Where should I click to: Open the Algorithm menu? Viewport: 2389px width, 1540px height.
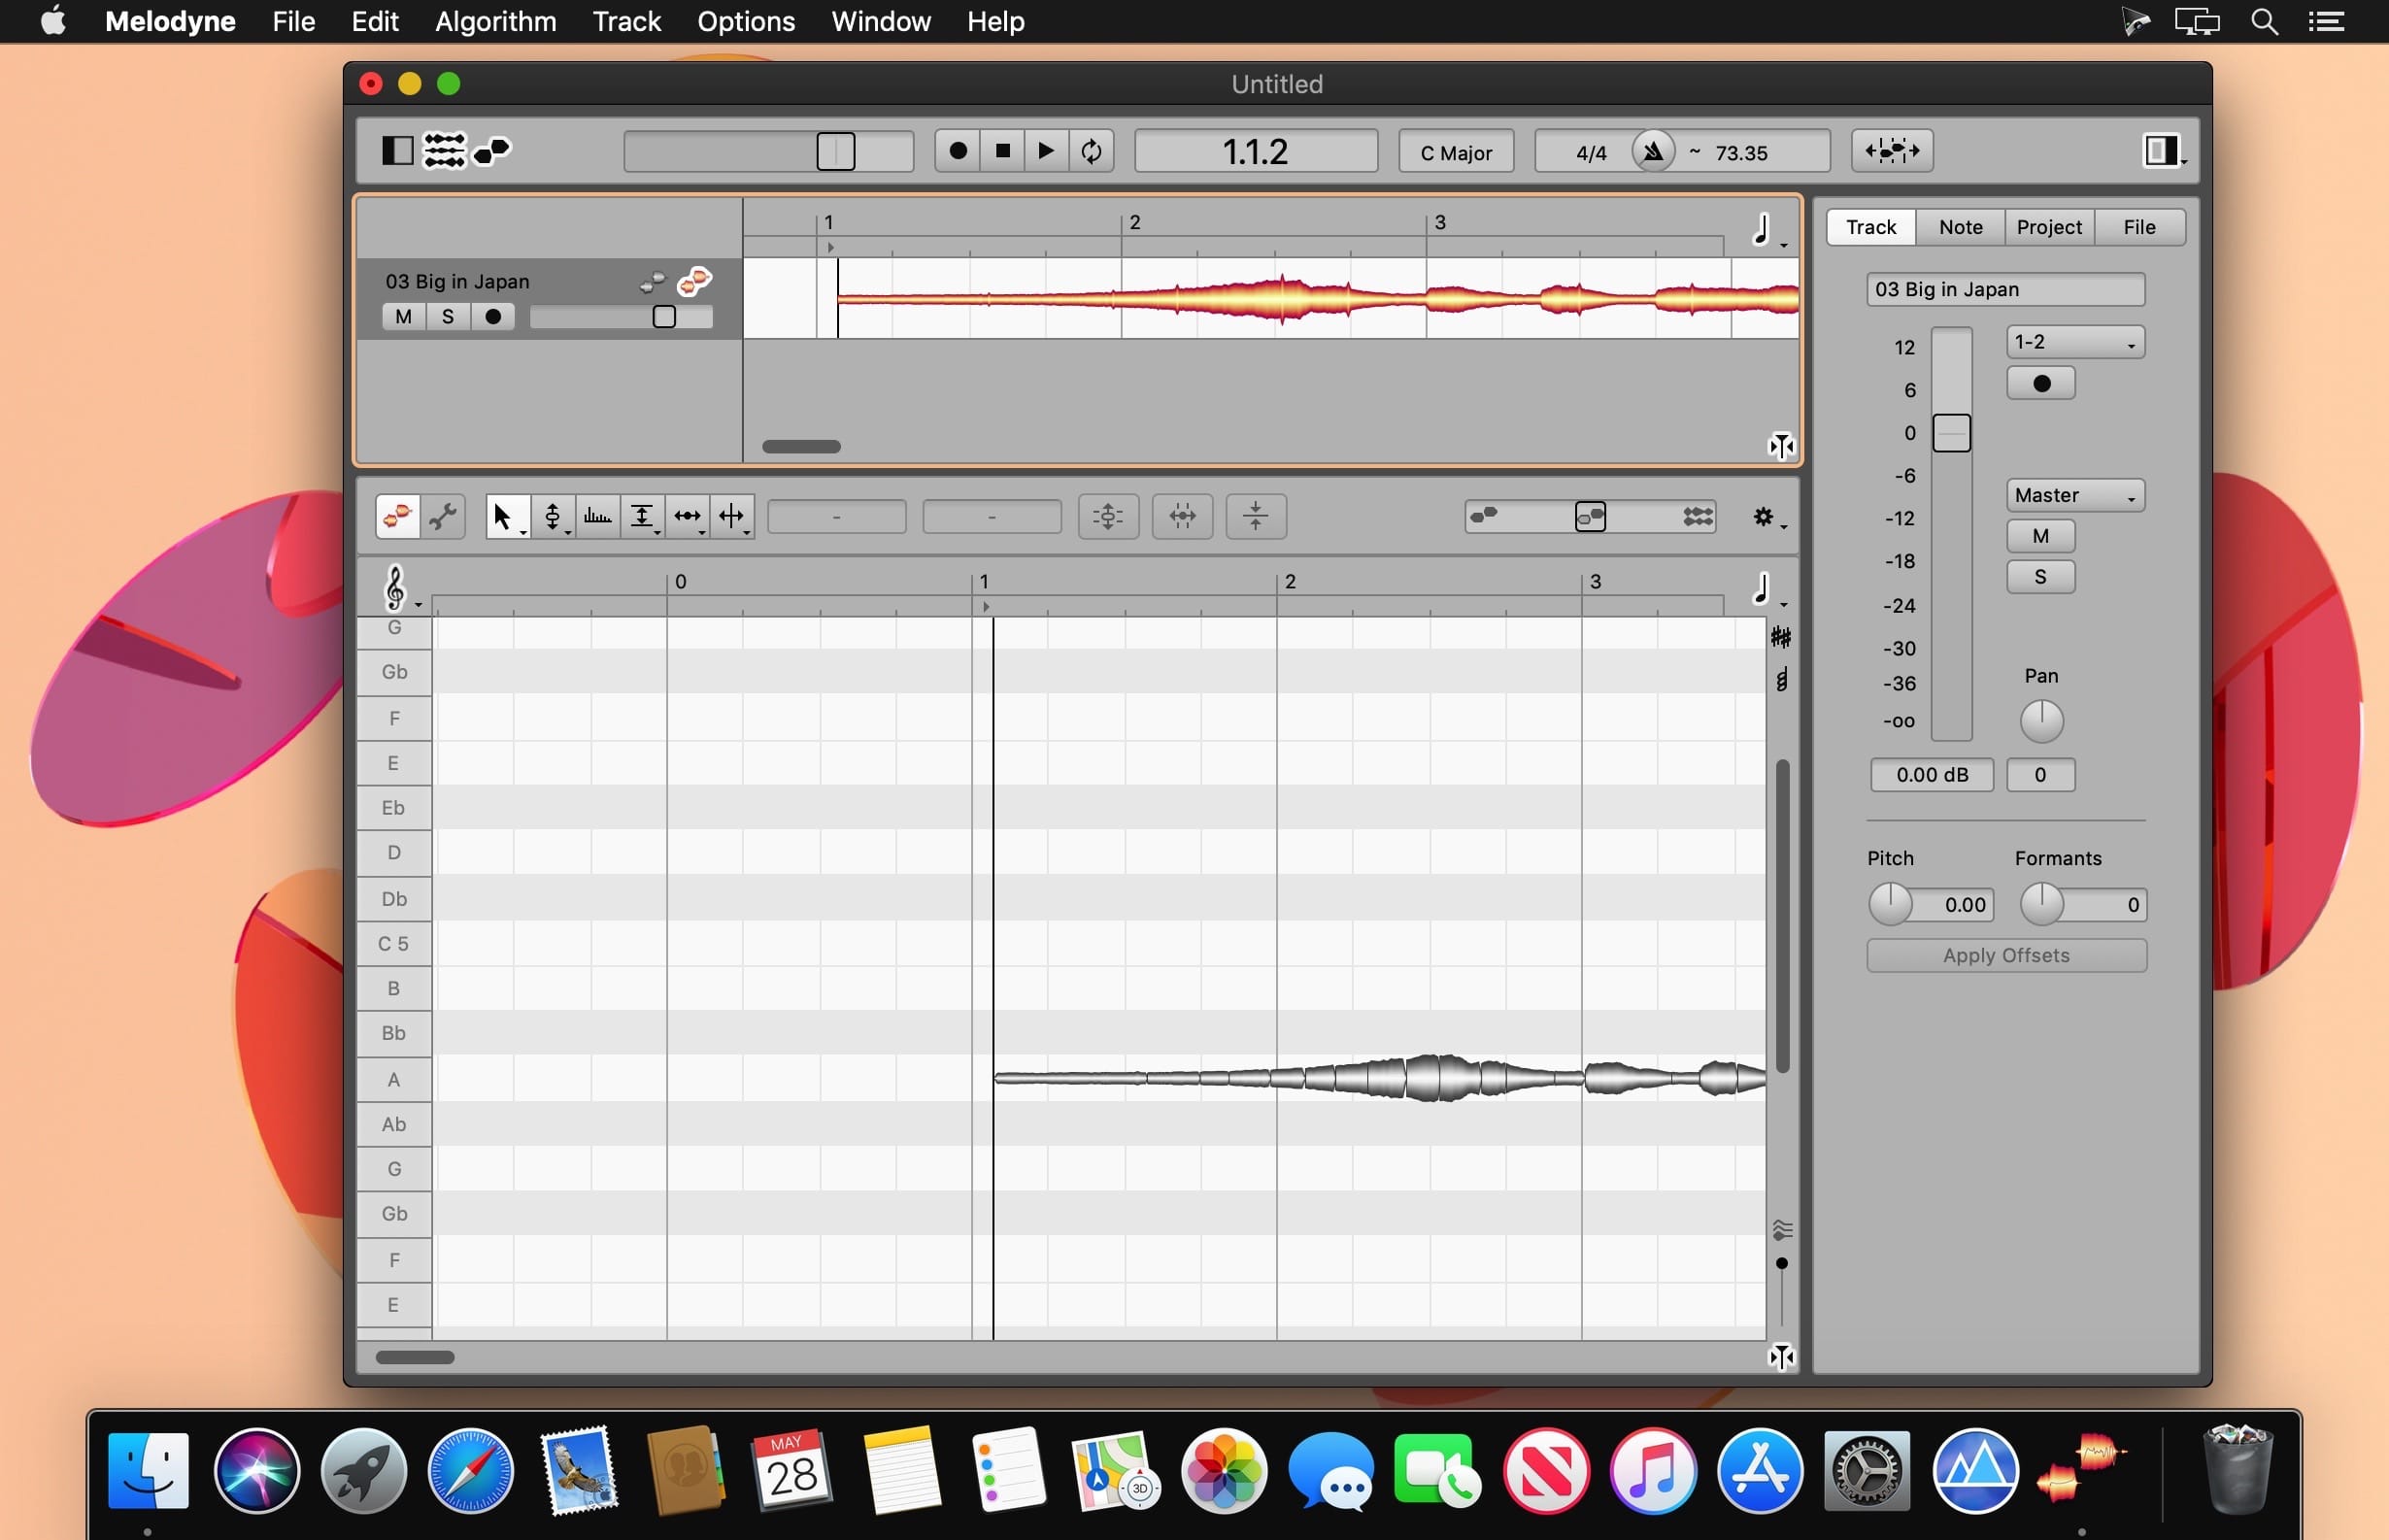pyautogui.click(x=496, y=21)
